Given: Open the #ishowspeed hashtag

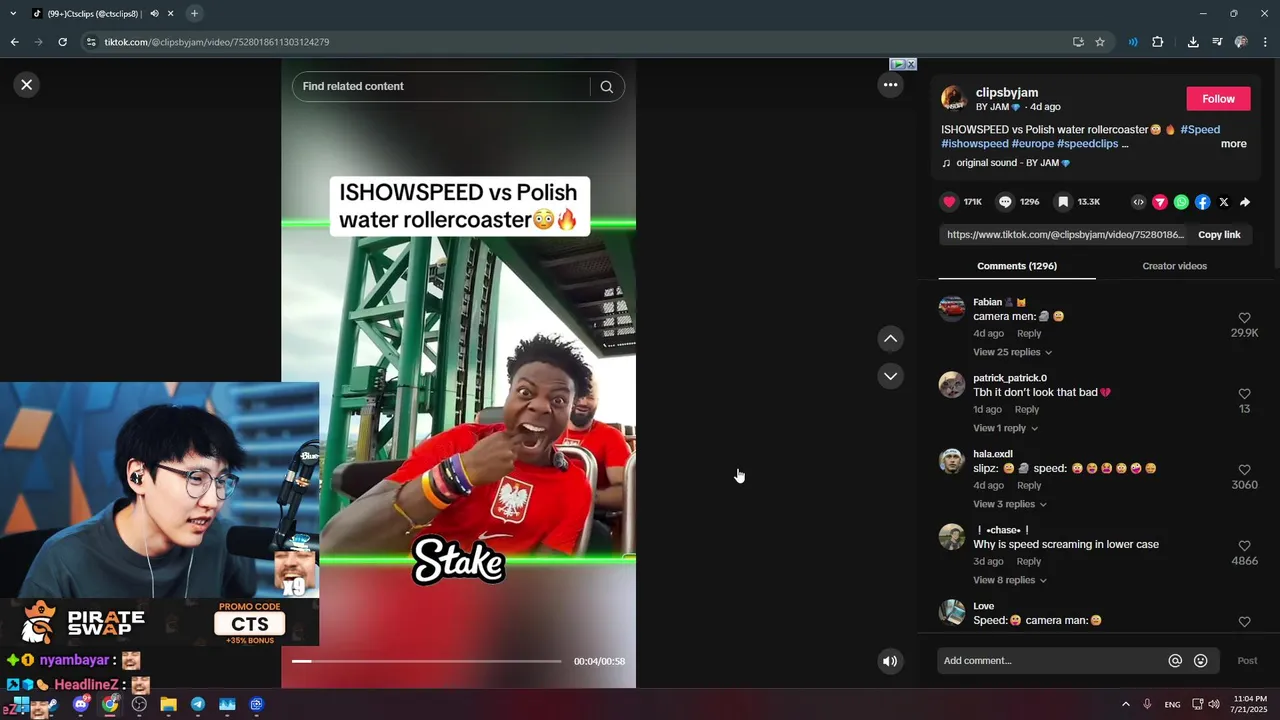Looking at the screenshot, I should (974, 144).
